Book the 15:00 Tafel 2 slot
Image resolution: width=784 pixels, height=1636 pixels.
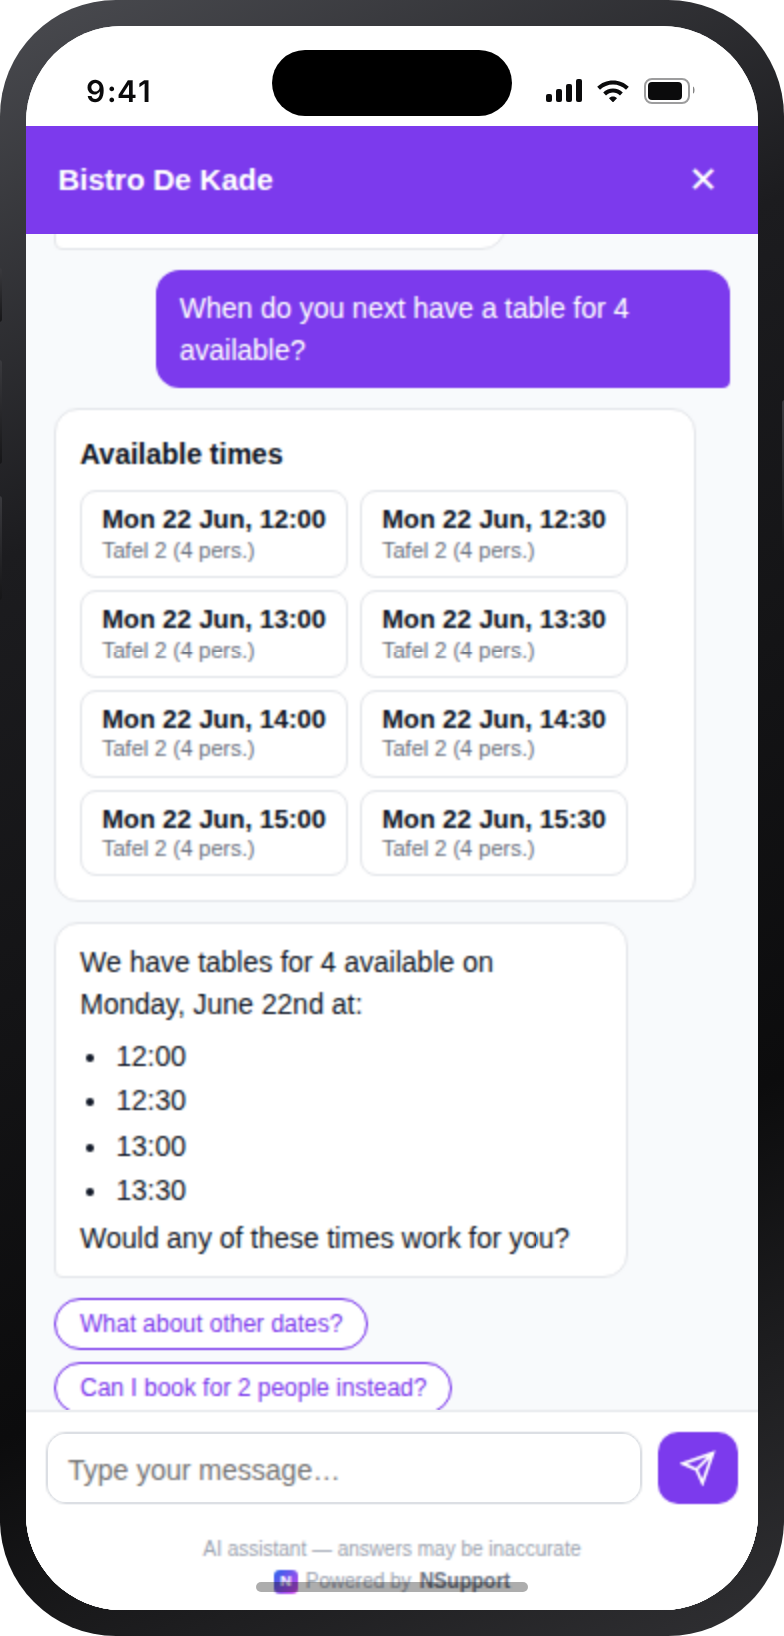click(214, 833)
